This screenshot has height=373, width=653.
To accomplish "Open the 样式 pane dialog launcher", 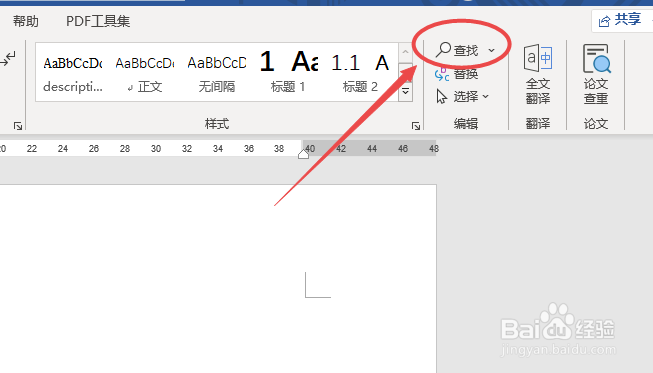I will point(416,126).
